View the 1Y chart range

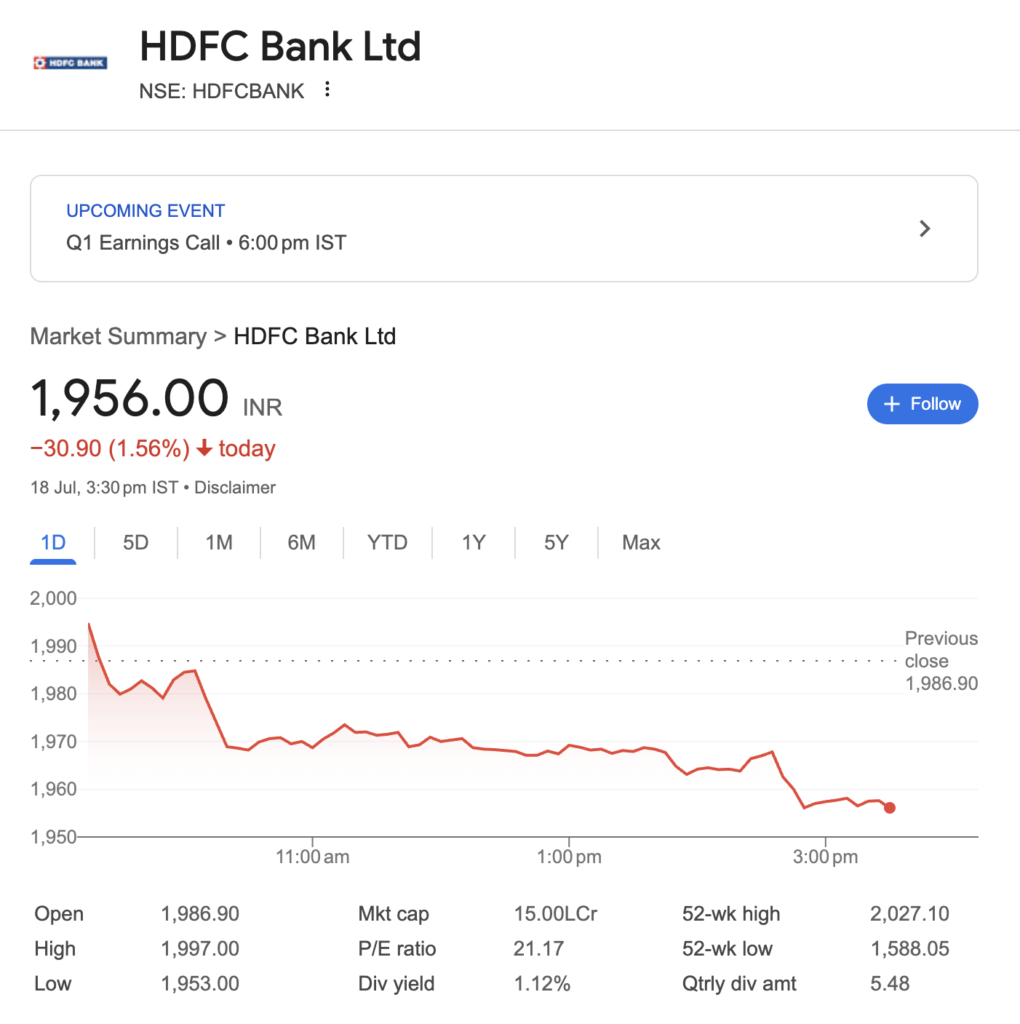473,543
